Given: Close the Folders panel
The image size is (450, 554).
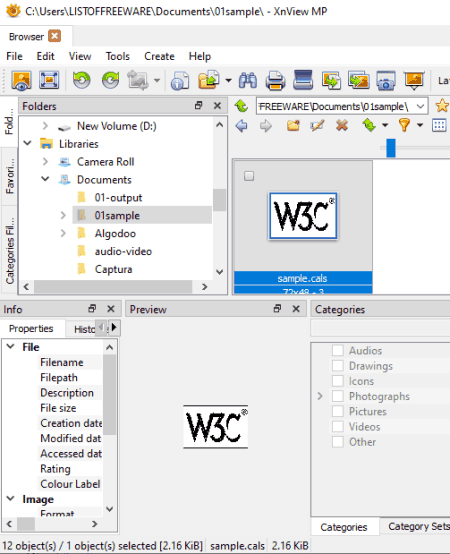Looking at the screenshot, I should 217,106.
